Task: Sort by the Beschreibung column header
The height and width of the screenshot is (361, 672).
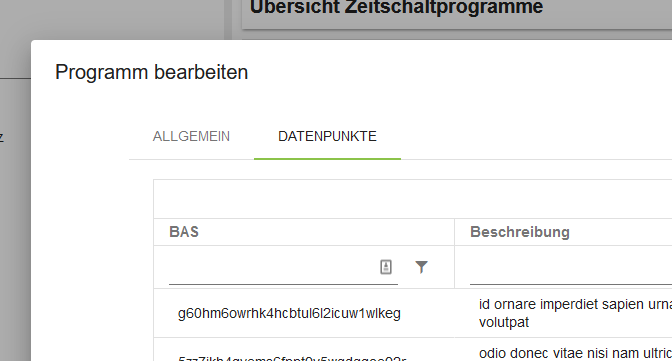Action: (520, 232)
